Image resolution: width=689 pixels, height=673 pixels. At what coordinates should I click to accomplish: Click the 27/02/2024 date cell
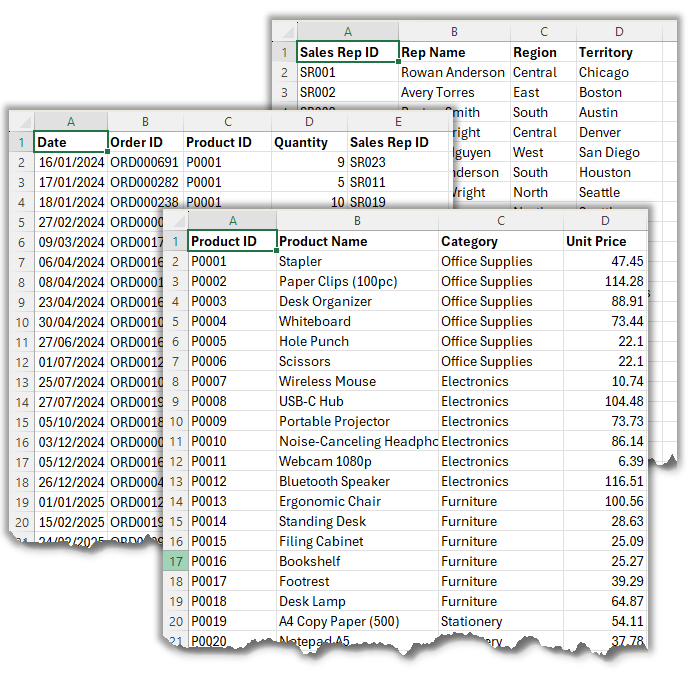pyautogui.click(x=71, y=222)
